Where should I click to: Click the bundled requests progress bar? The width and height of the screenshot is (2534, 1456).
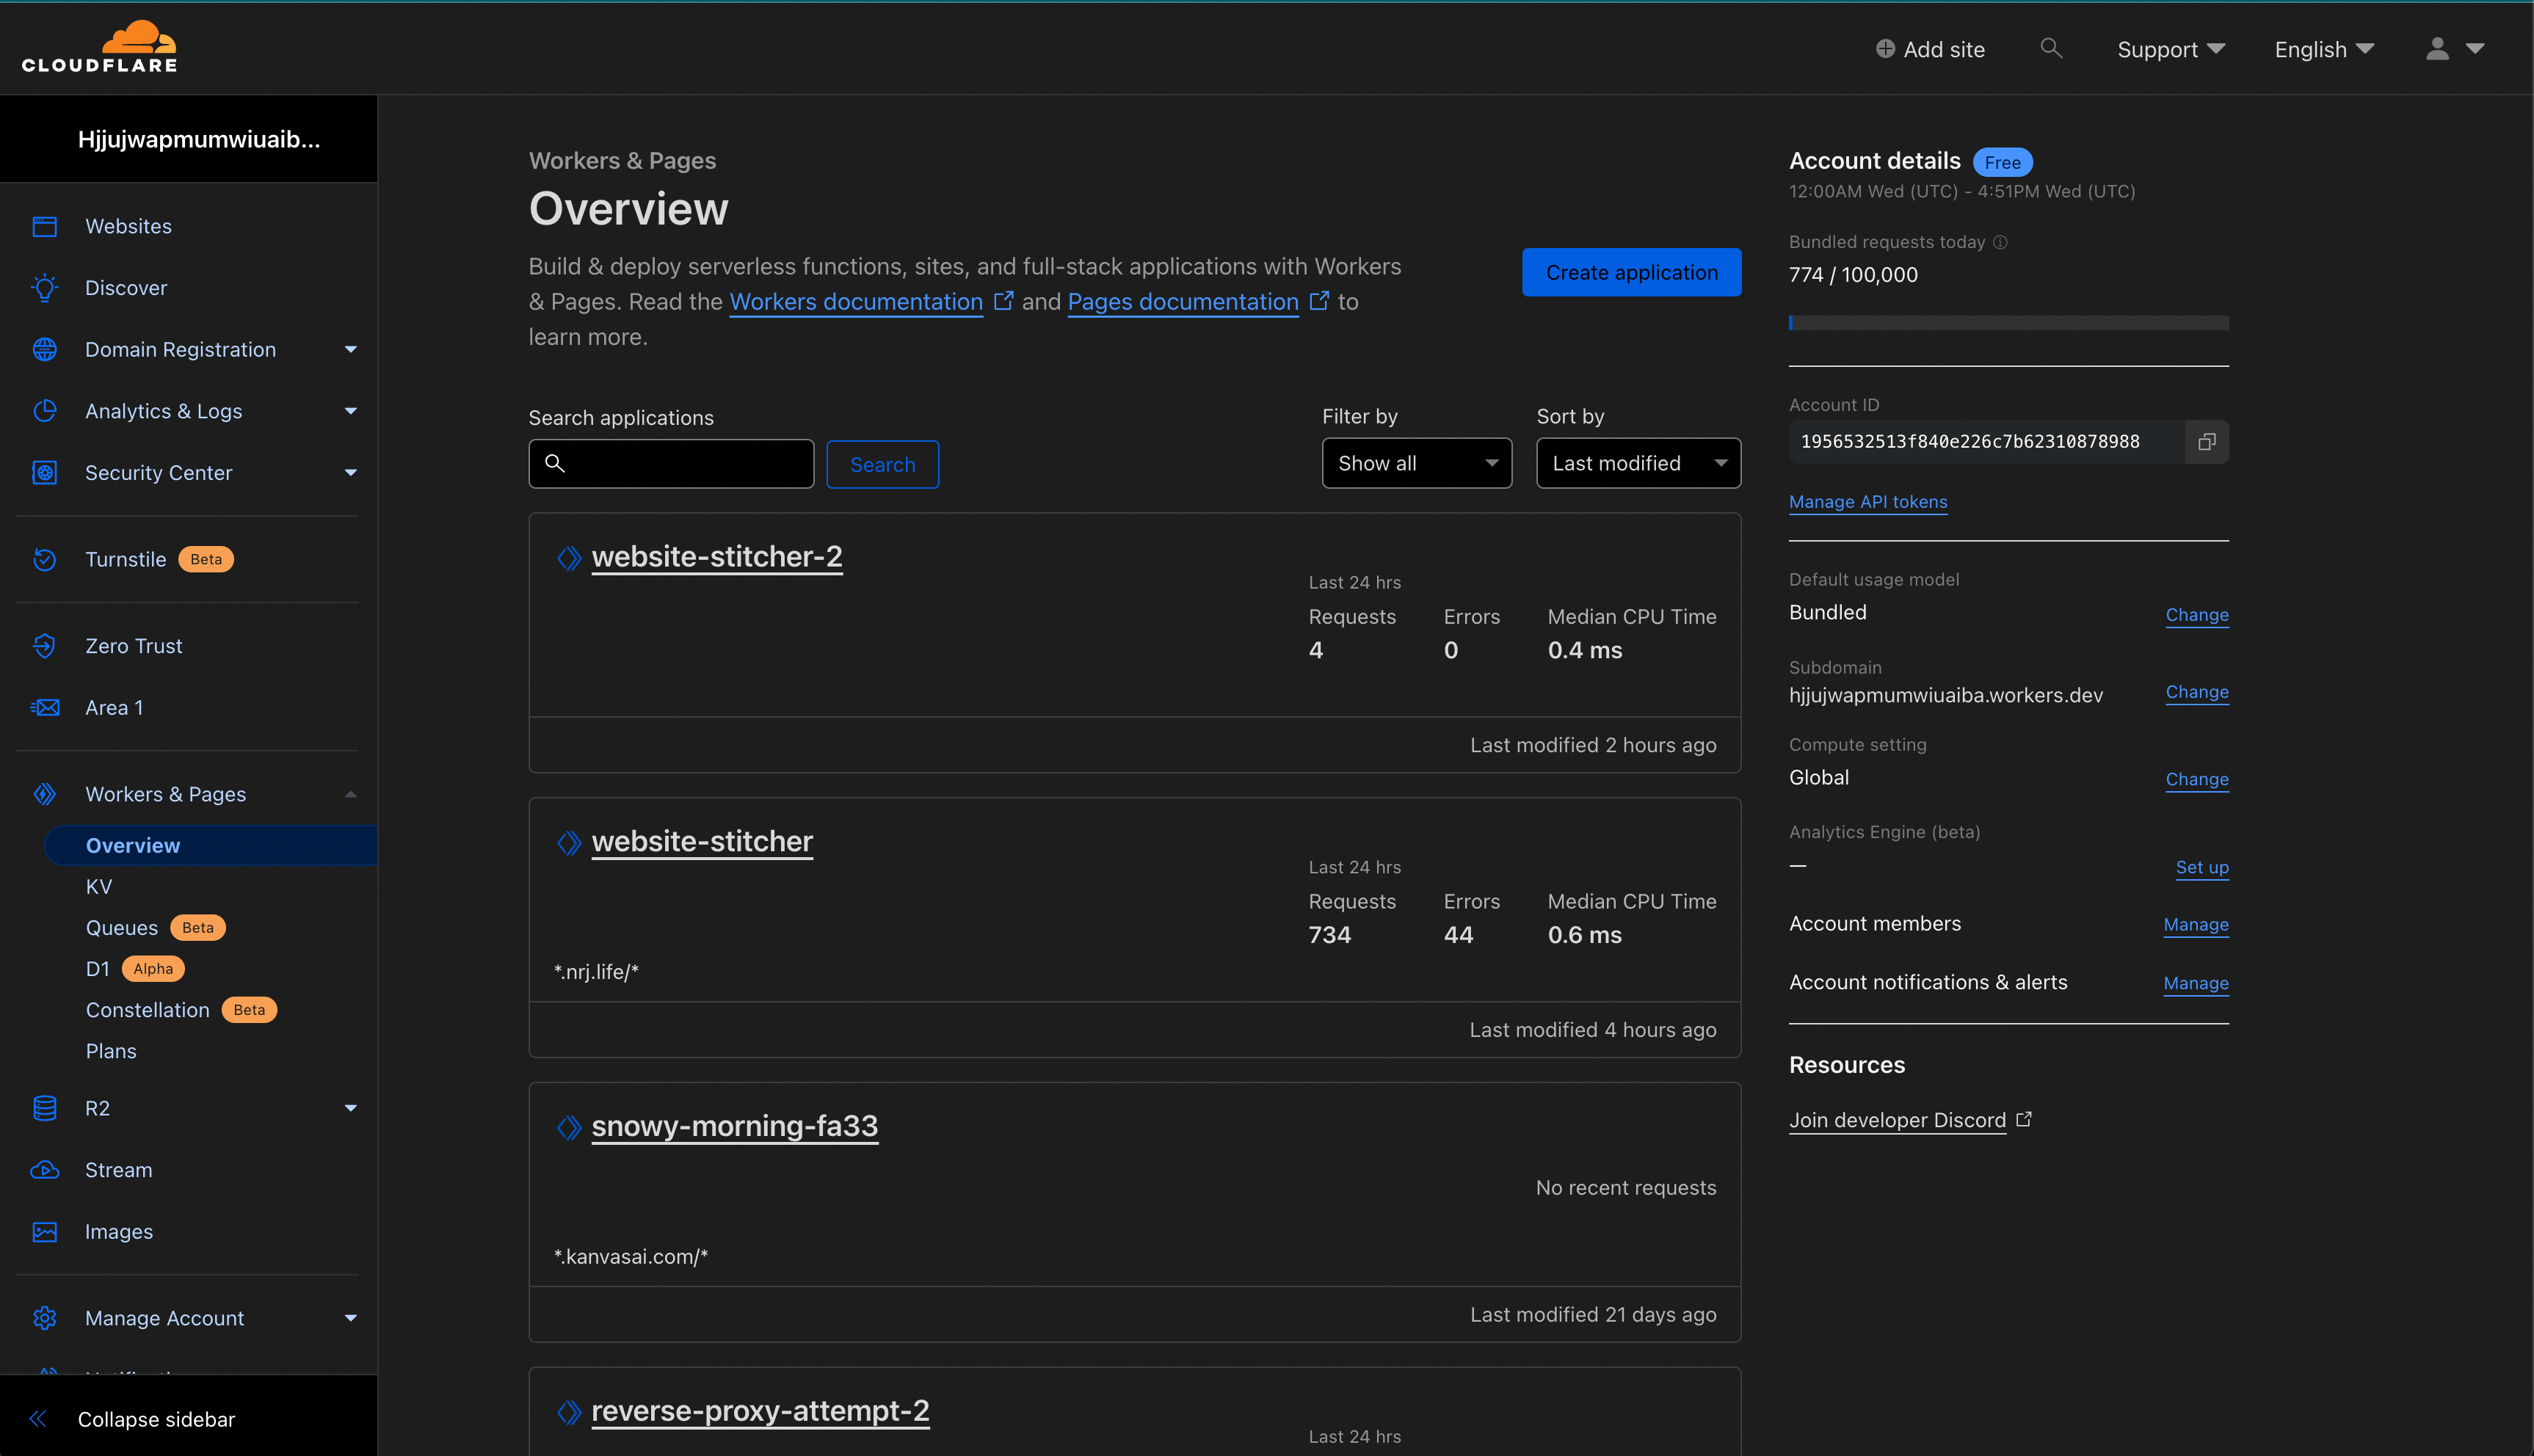[x=2007, y=323]
